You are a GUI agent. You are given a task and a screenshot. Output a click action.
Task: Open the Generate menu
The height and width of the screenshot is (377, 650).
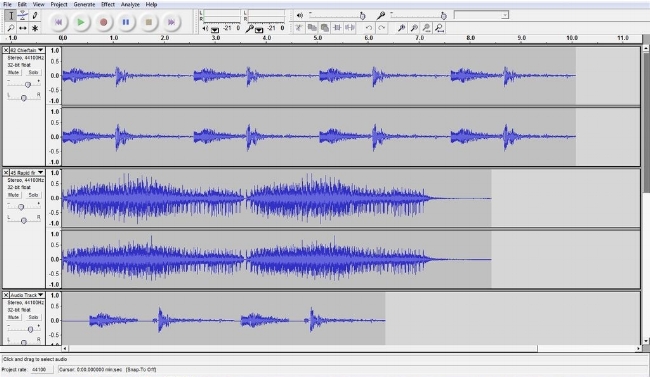pos(84,5)
